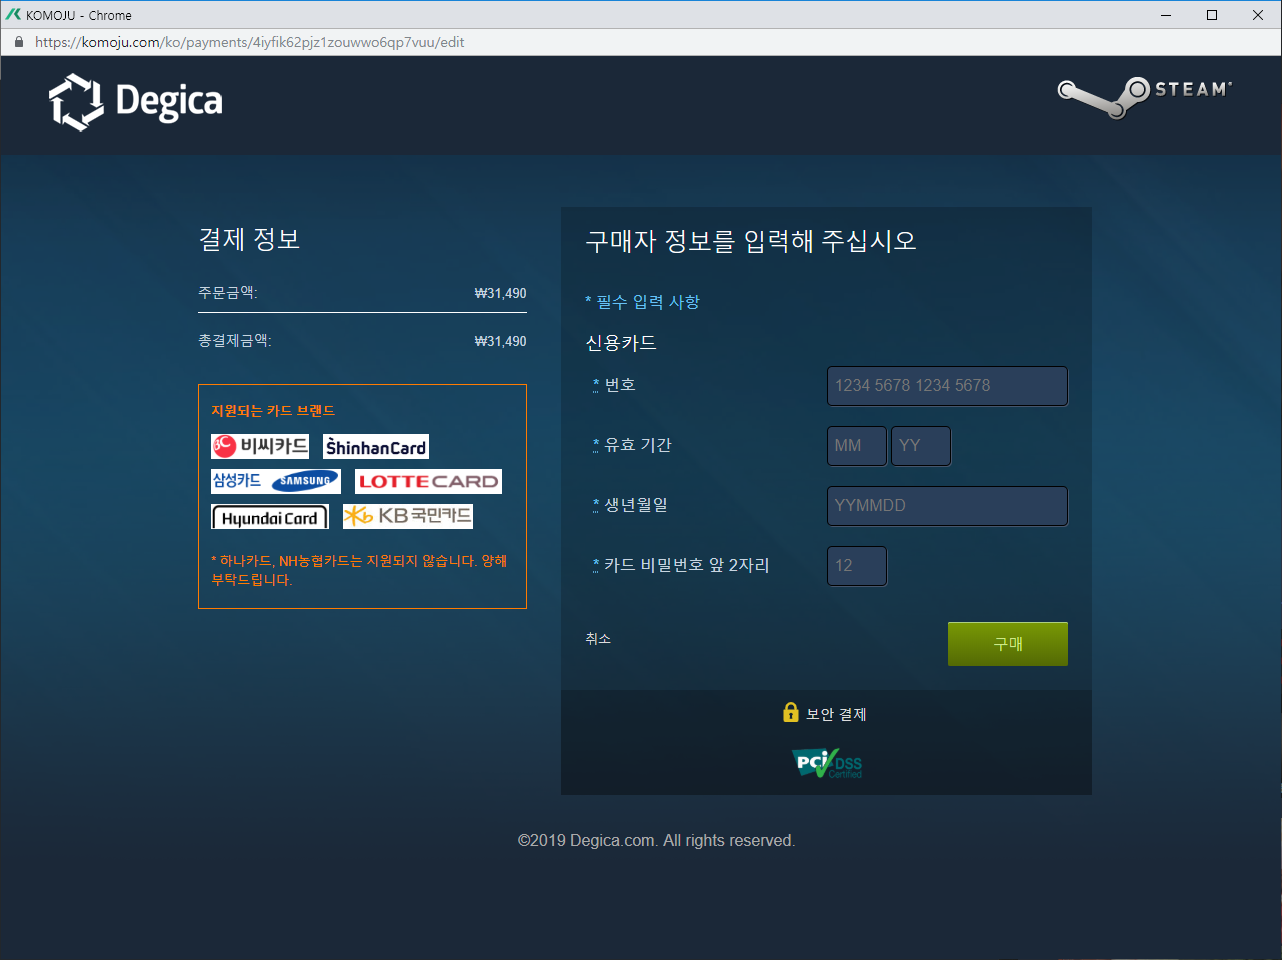This screenshot has height=960, width=1282.
Task: Click the 결제 정보 heading
Action: [x=249, y=239]
